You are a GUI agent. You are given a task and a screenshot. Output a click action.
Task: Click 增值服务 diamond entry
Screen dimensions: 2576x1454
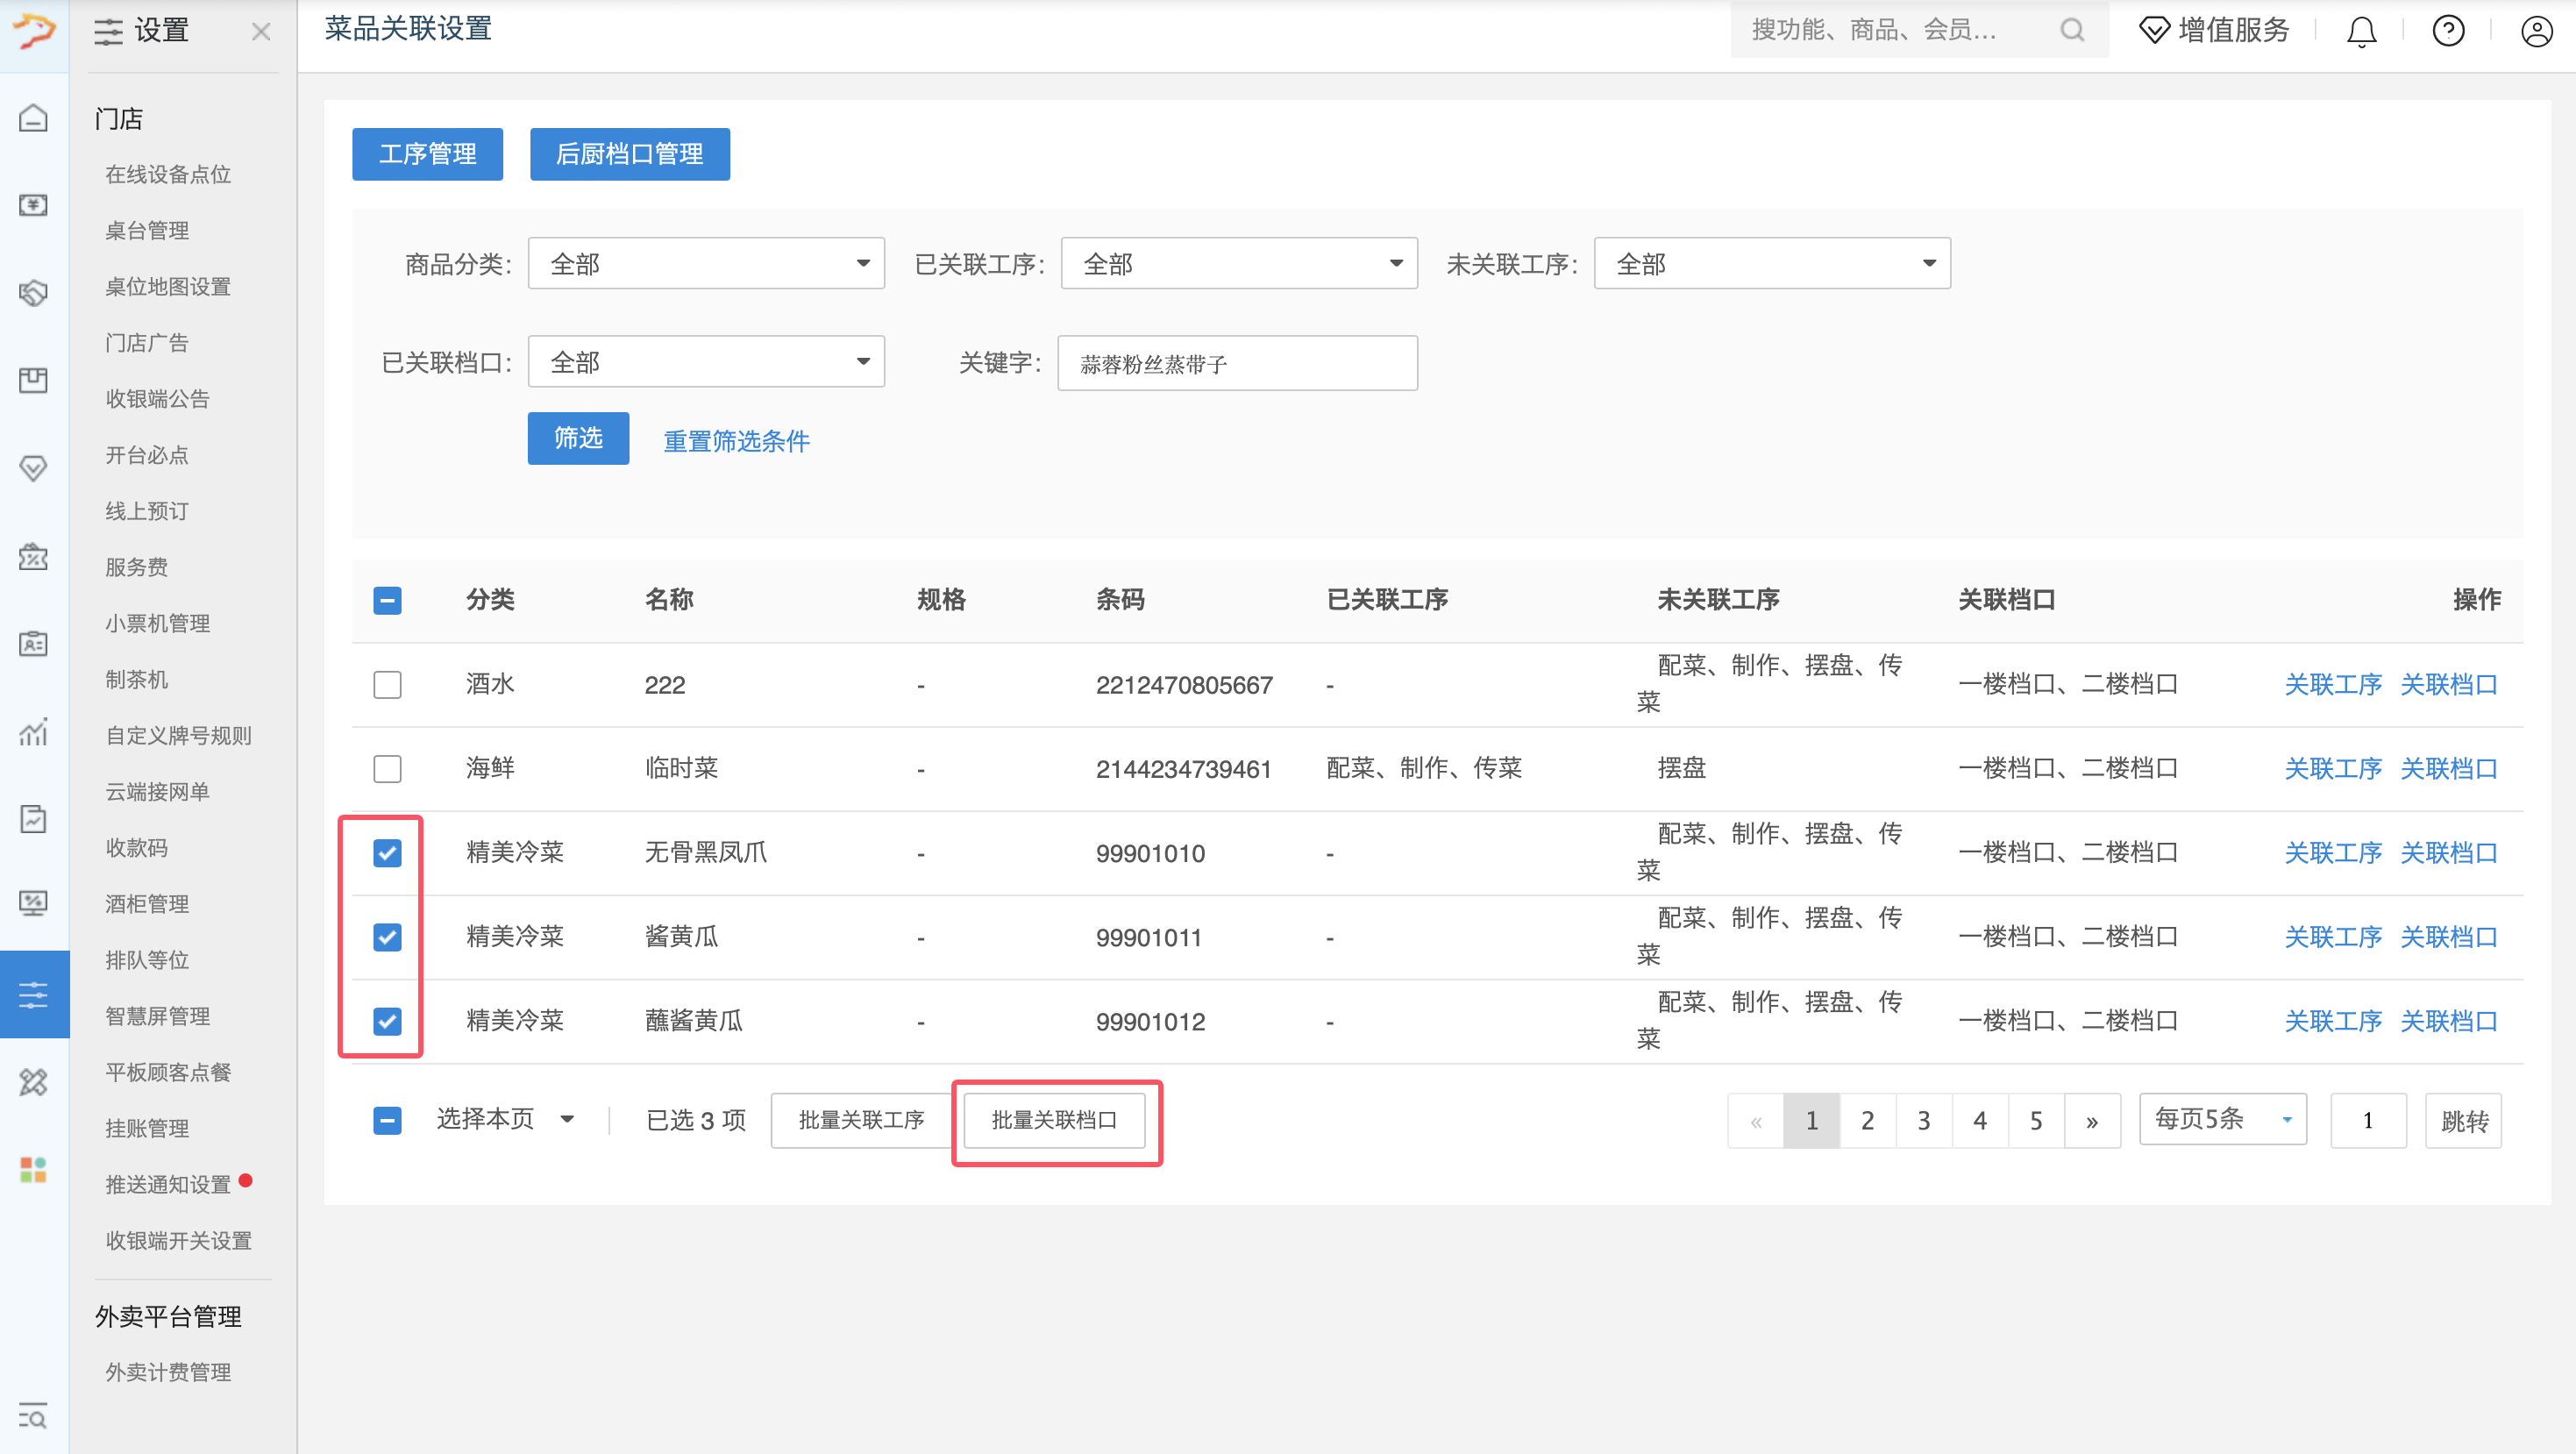2214,30
